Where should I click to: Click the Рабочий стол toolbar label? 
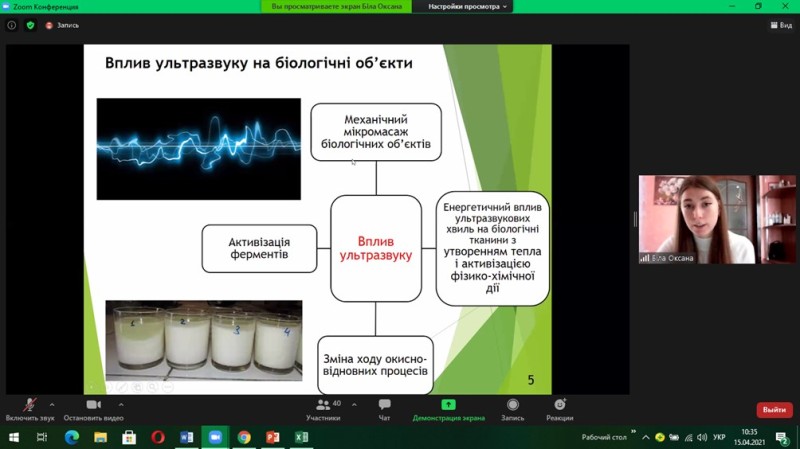point(604,437)
